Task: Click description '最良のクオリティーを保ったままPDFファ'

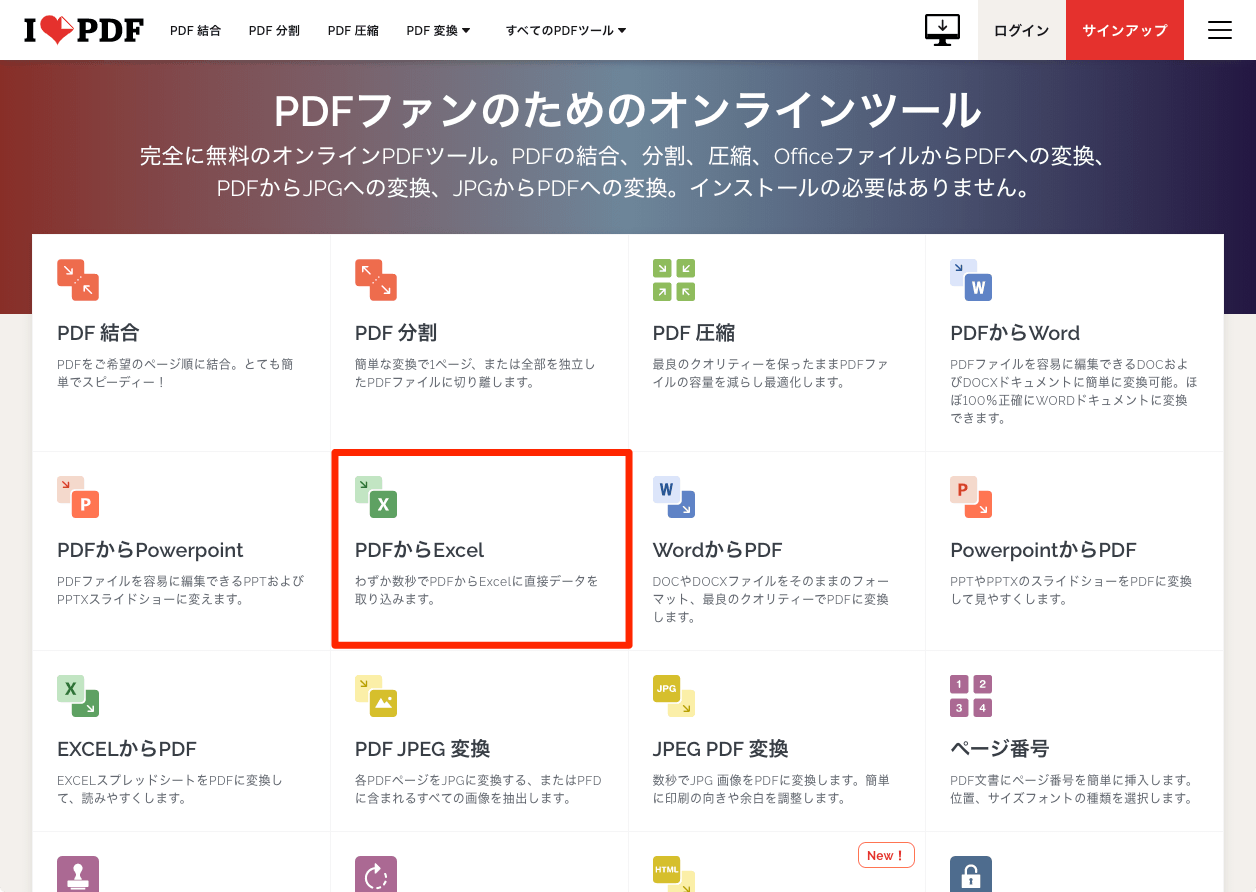Action: (770, 365)
